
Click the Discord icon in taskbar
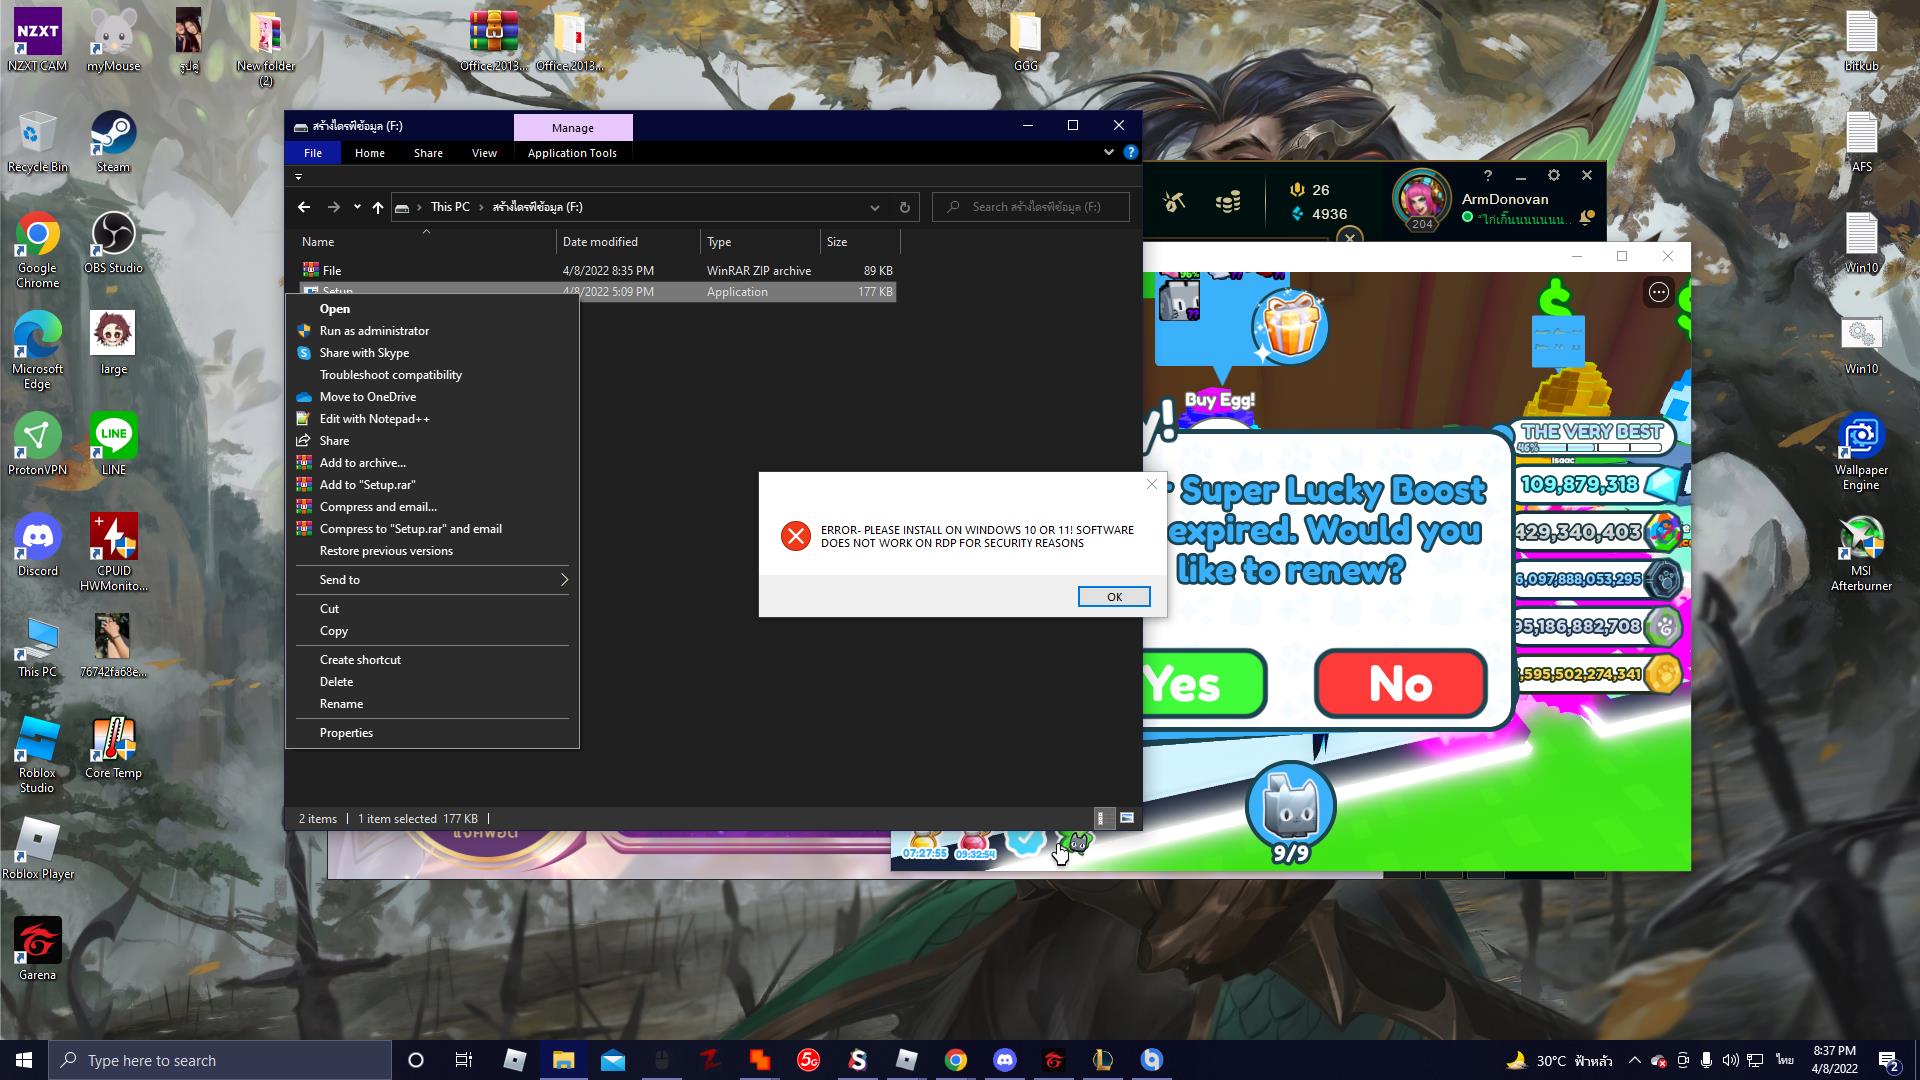coord(1005,1060)
